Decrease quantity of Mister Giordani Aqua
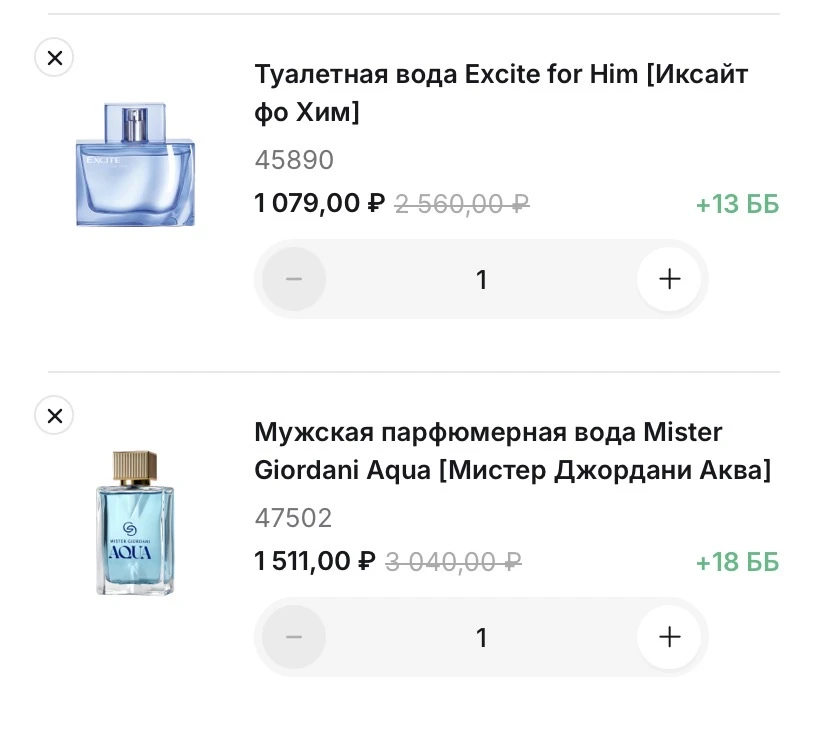828x745 pixels. coord(294,637)
